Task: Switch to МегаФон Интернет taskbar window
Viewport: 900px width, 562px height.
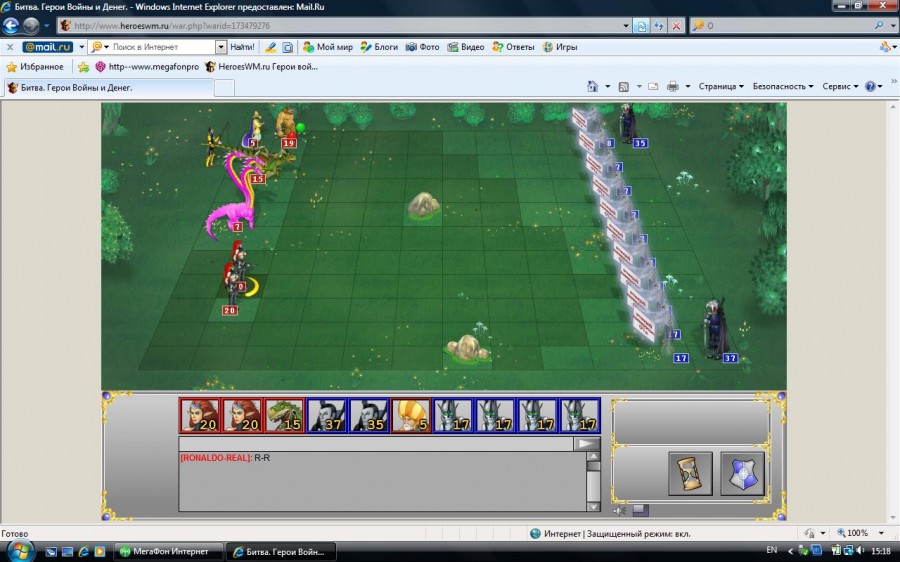Action: (x=170, y=552)
